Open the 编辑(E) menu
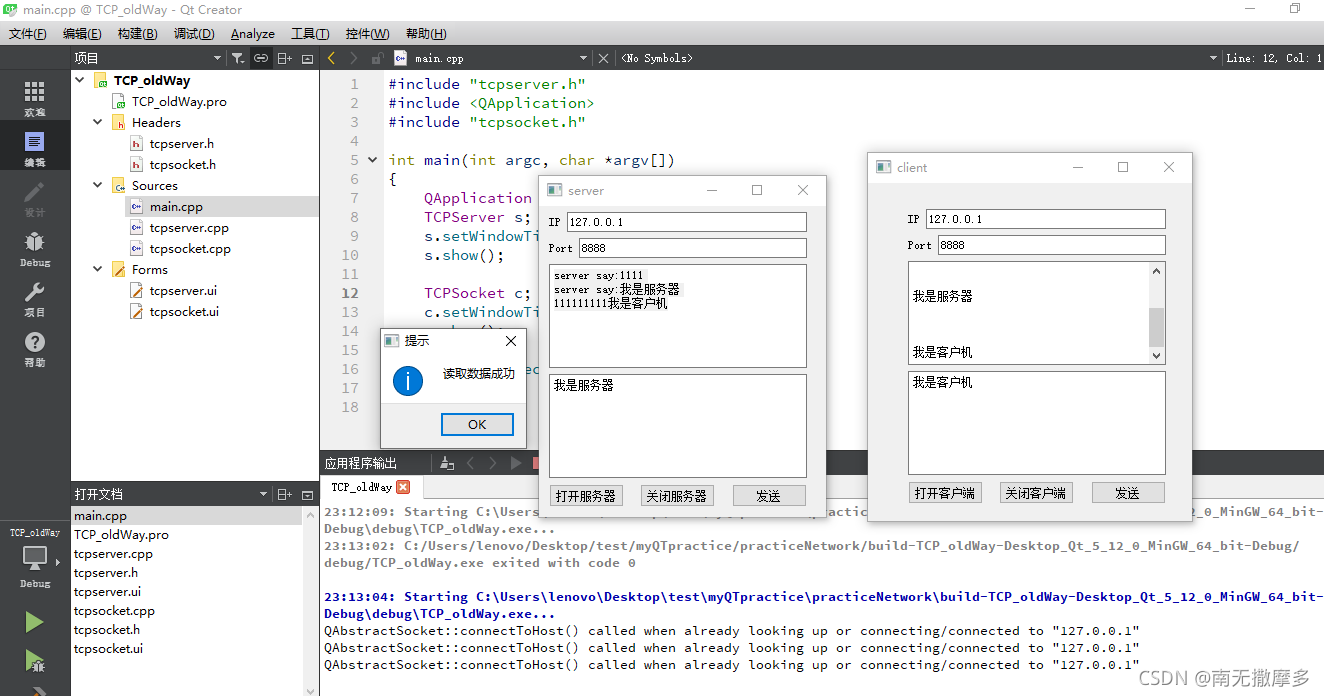This screenshot has height=696, width=1324. [x=82, y=34]
